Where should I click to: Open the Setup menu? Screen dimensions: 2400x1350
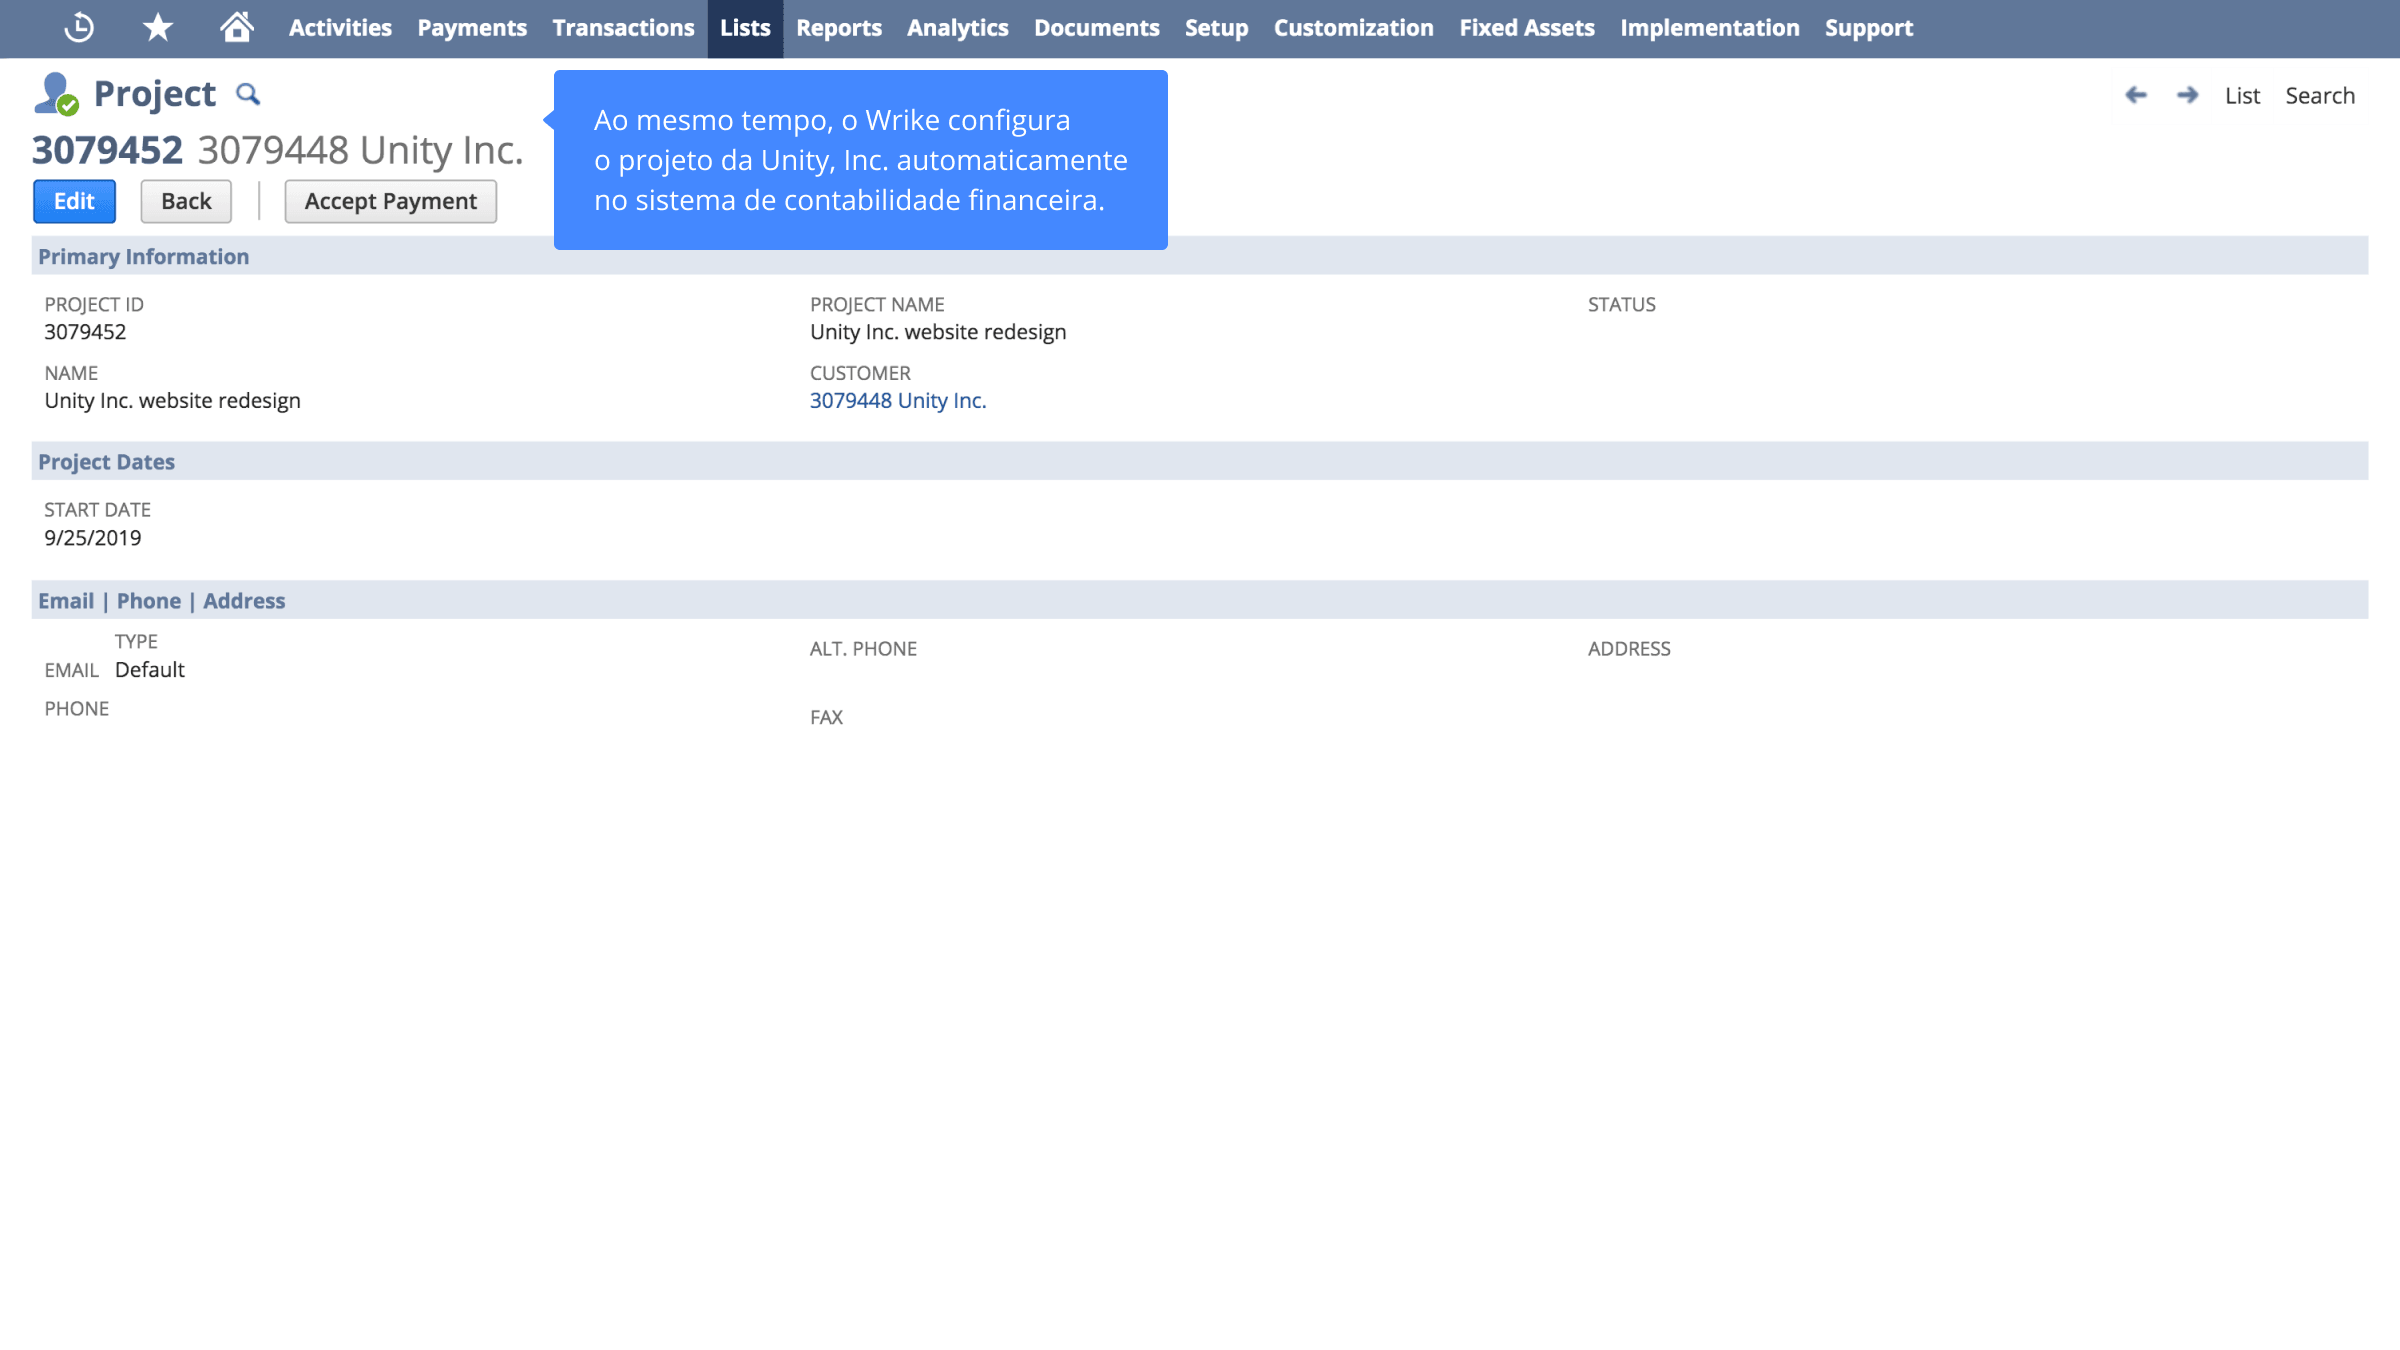click(x=1217, y=28)
